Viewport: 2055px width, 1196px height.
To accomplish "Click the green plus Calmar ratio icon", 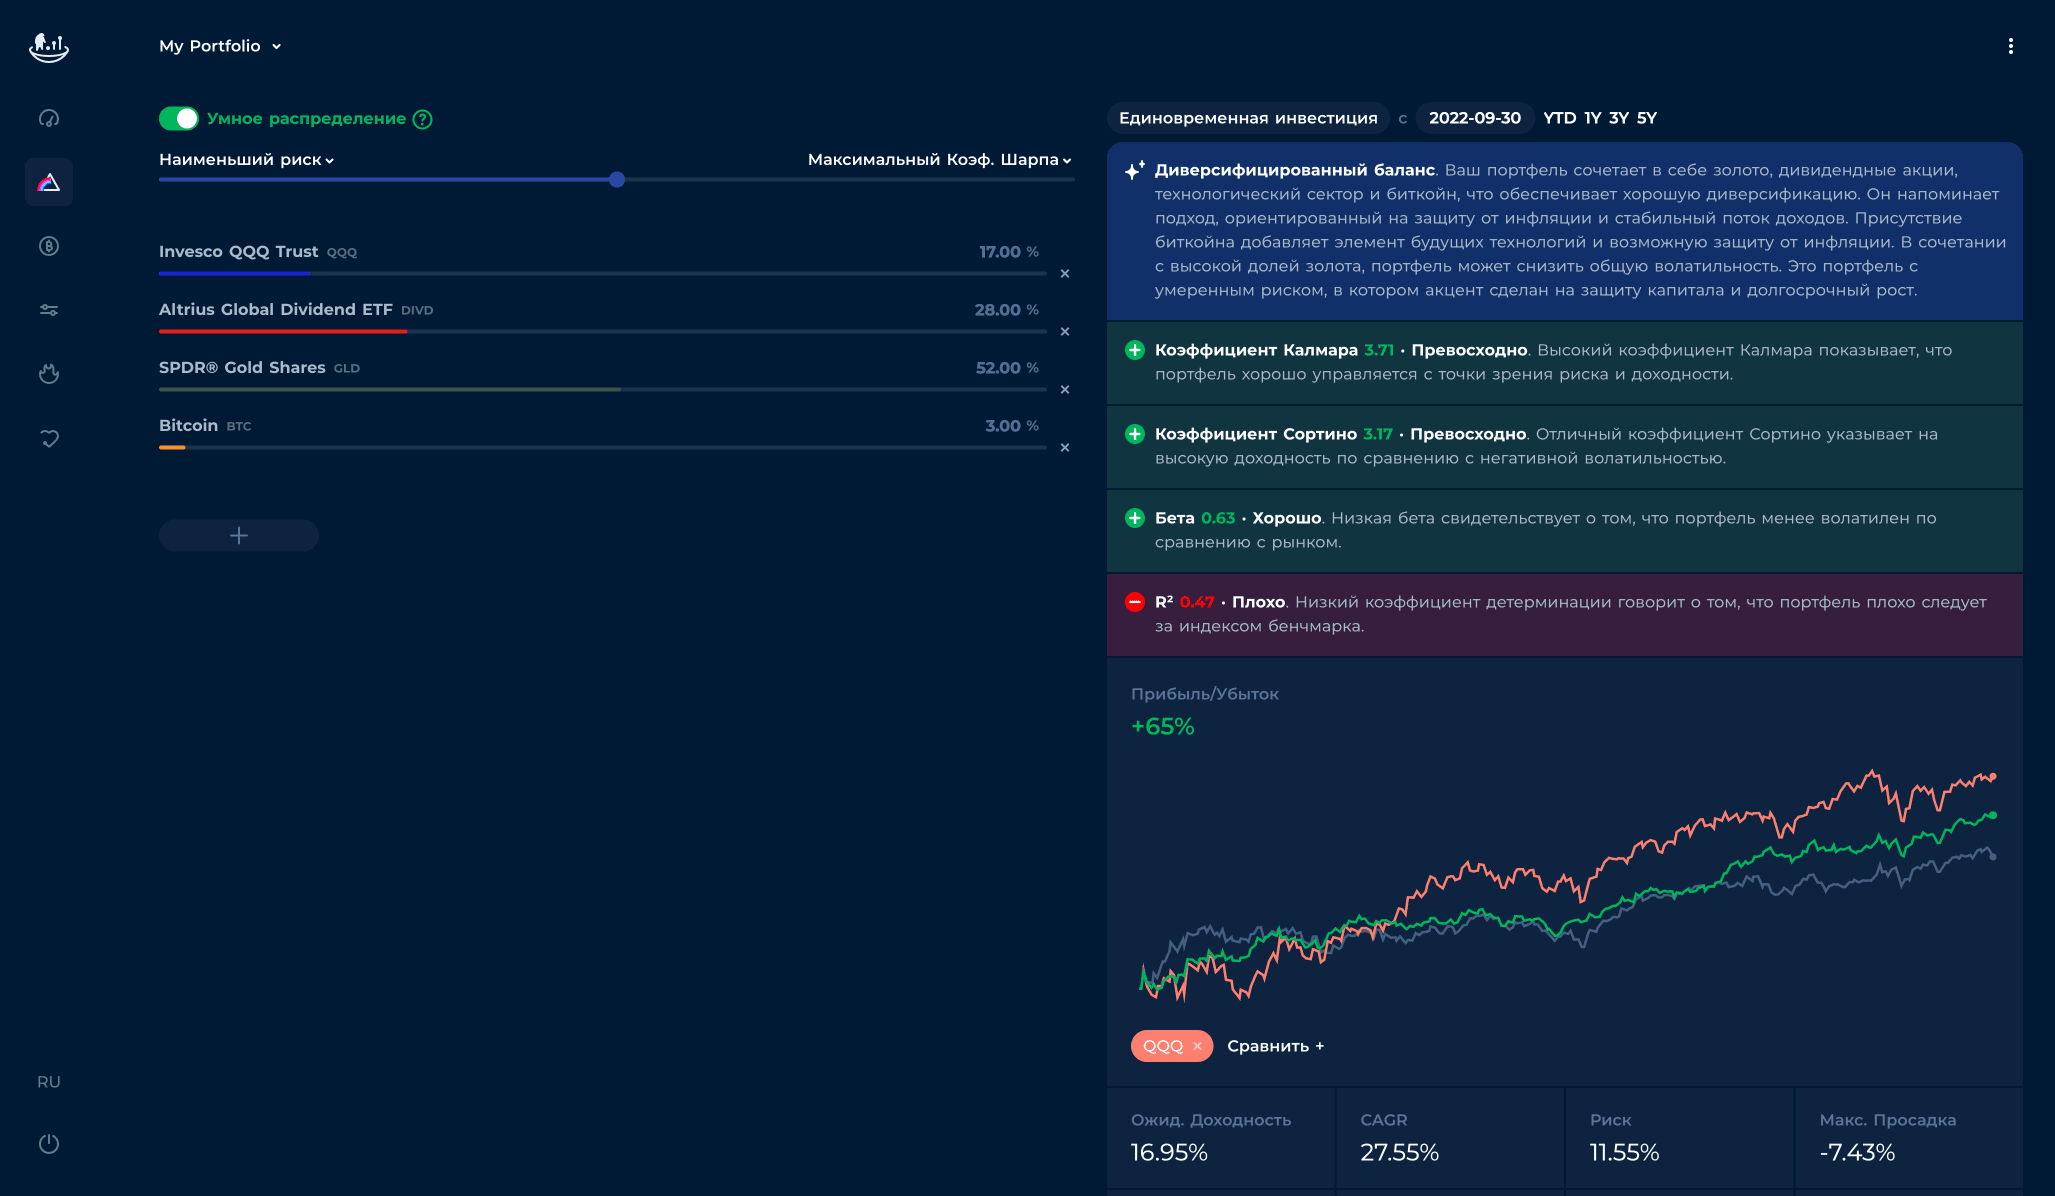I will 1135,350.
